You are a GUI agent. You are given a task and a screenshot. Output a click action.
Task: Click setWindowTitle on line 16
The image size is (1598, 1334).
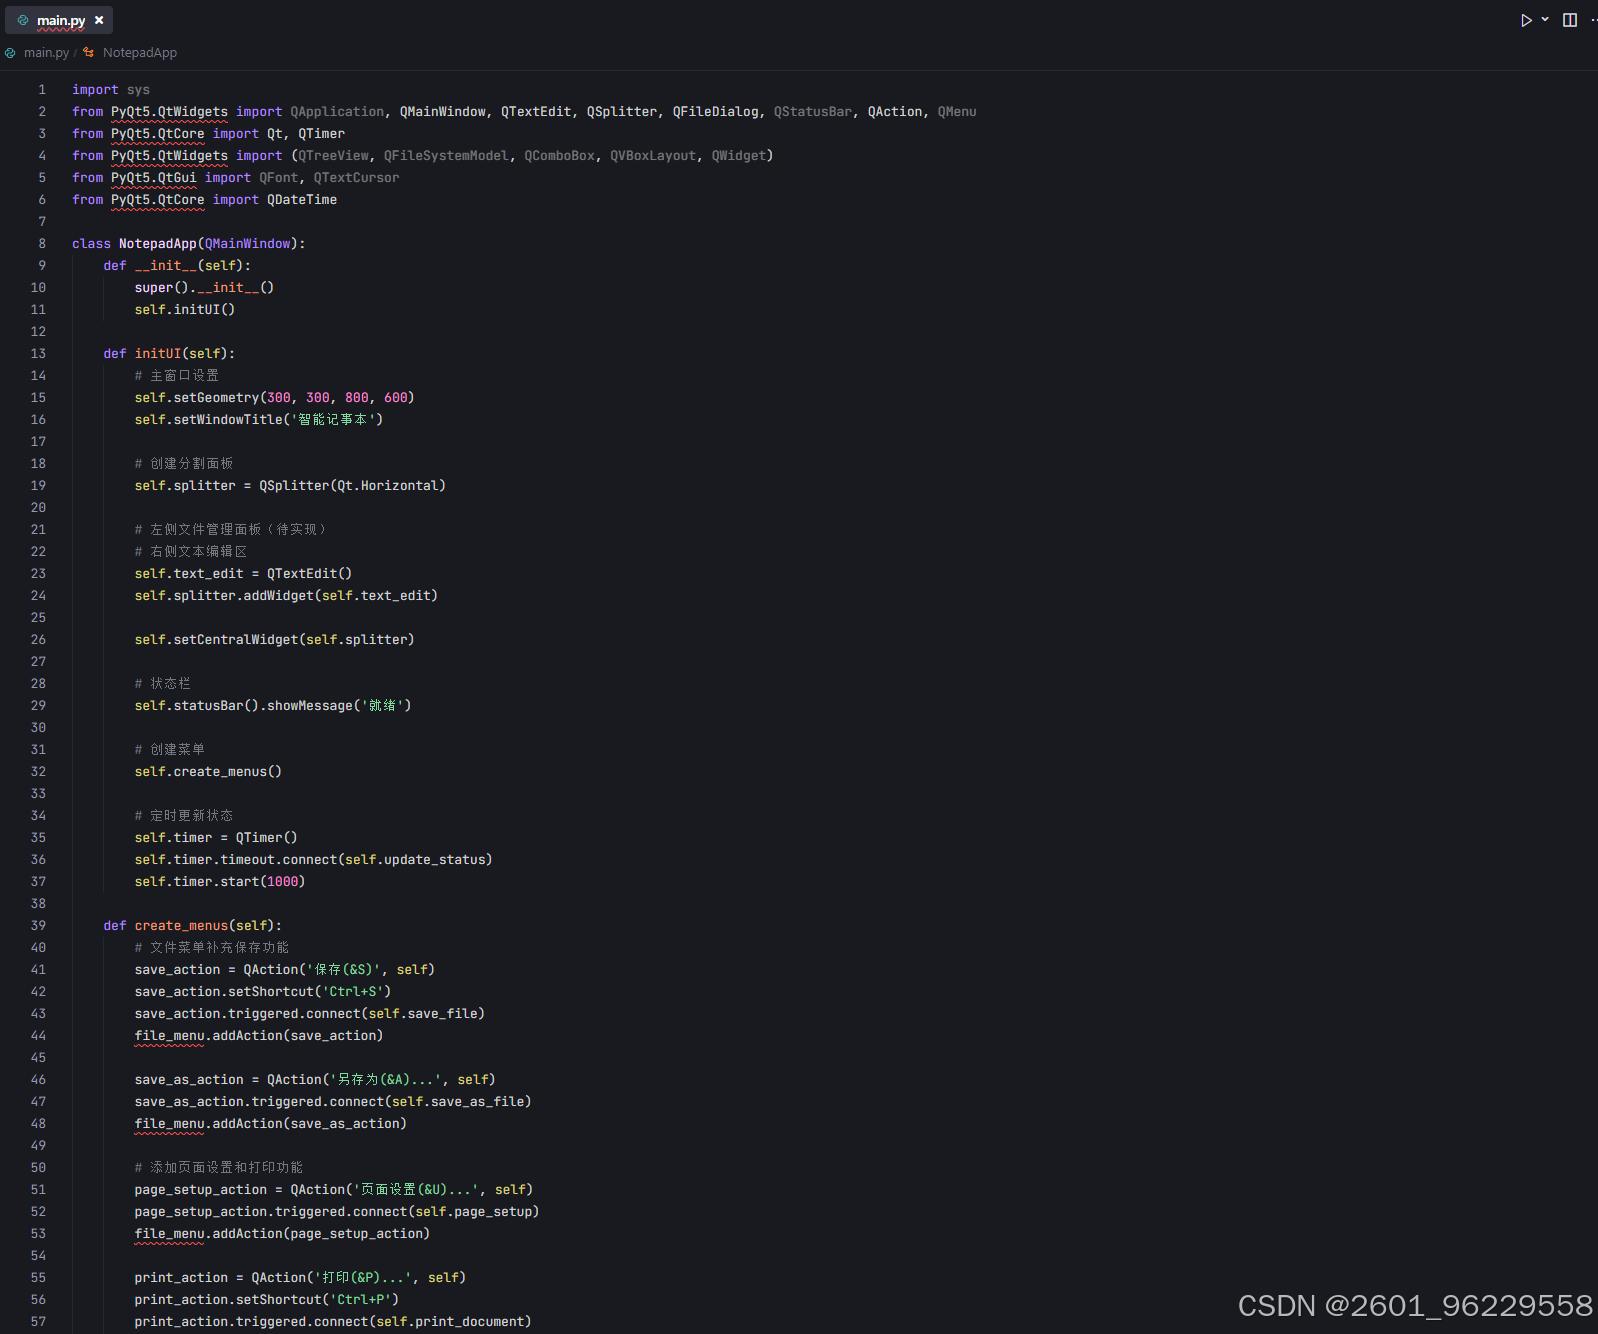[x=228, y=420]
